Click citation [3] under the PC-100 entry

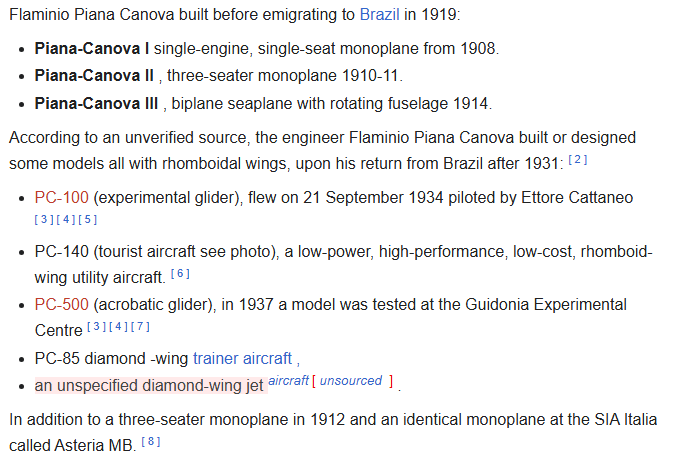pyautogui.click(x=44, y=219)
